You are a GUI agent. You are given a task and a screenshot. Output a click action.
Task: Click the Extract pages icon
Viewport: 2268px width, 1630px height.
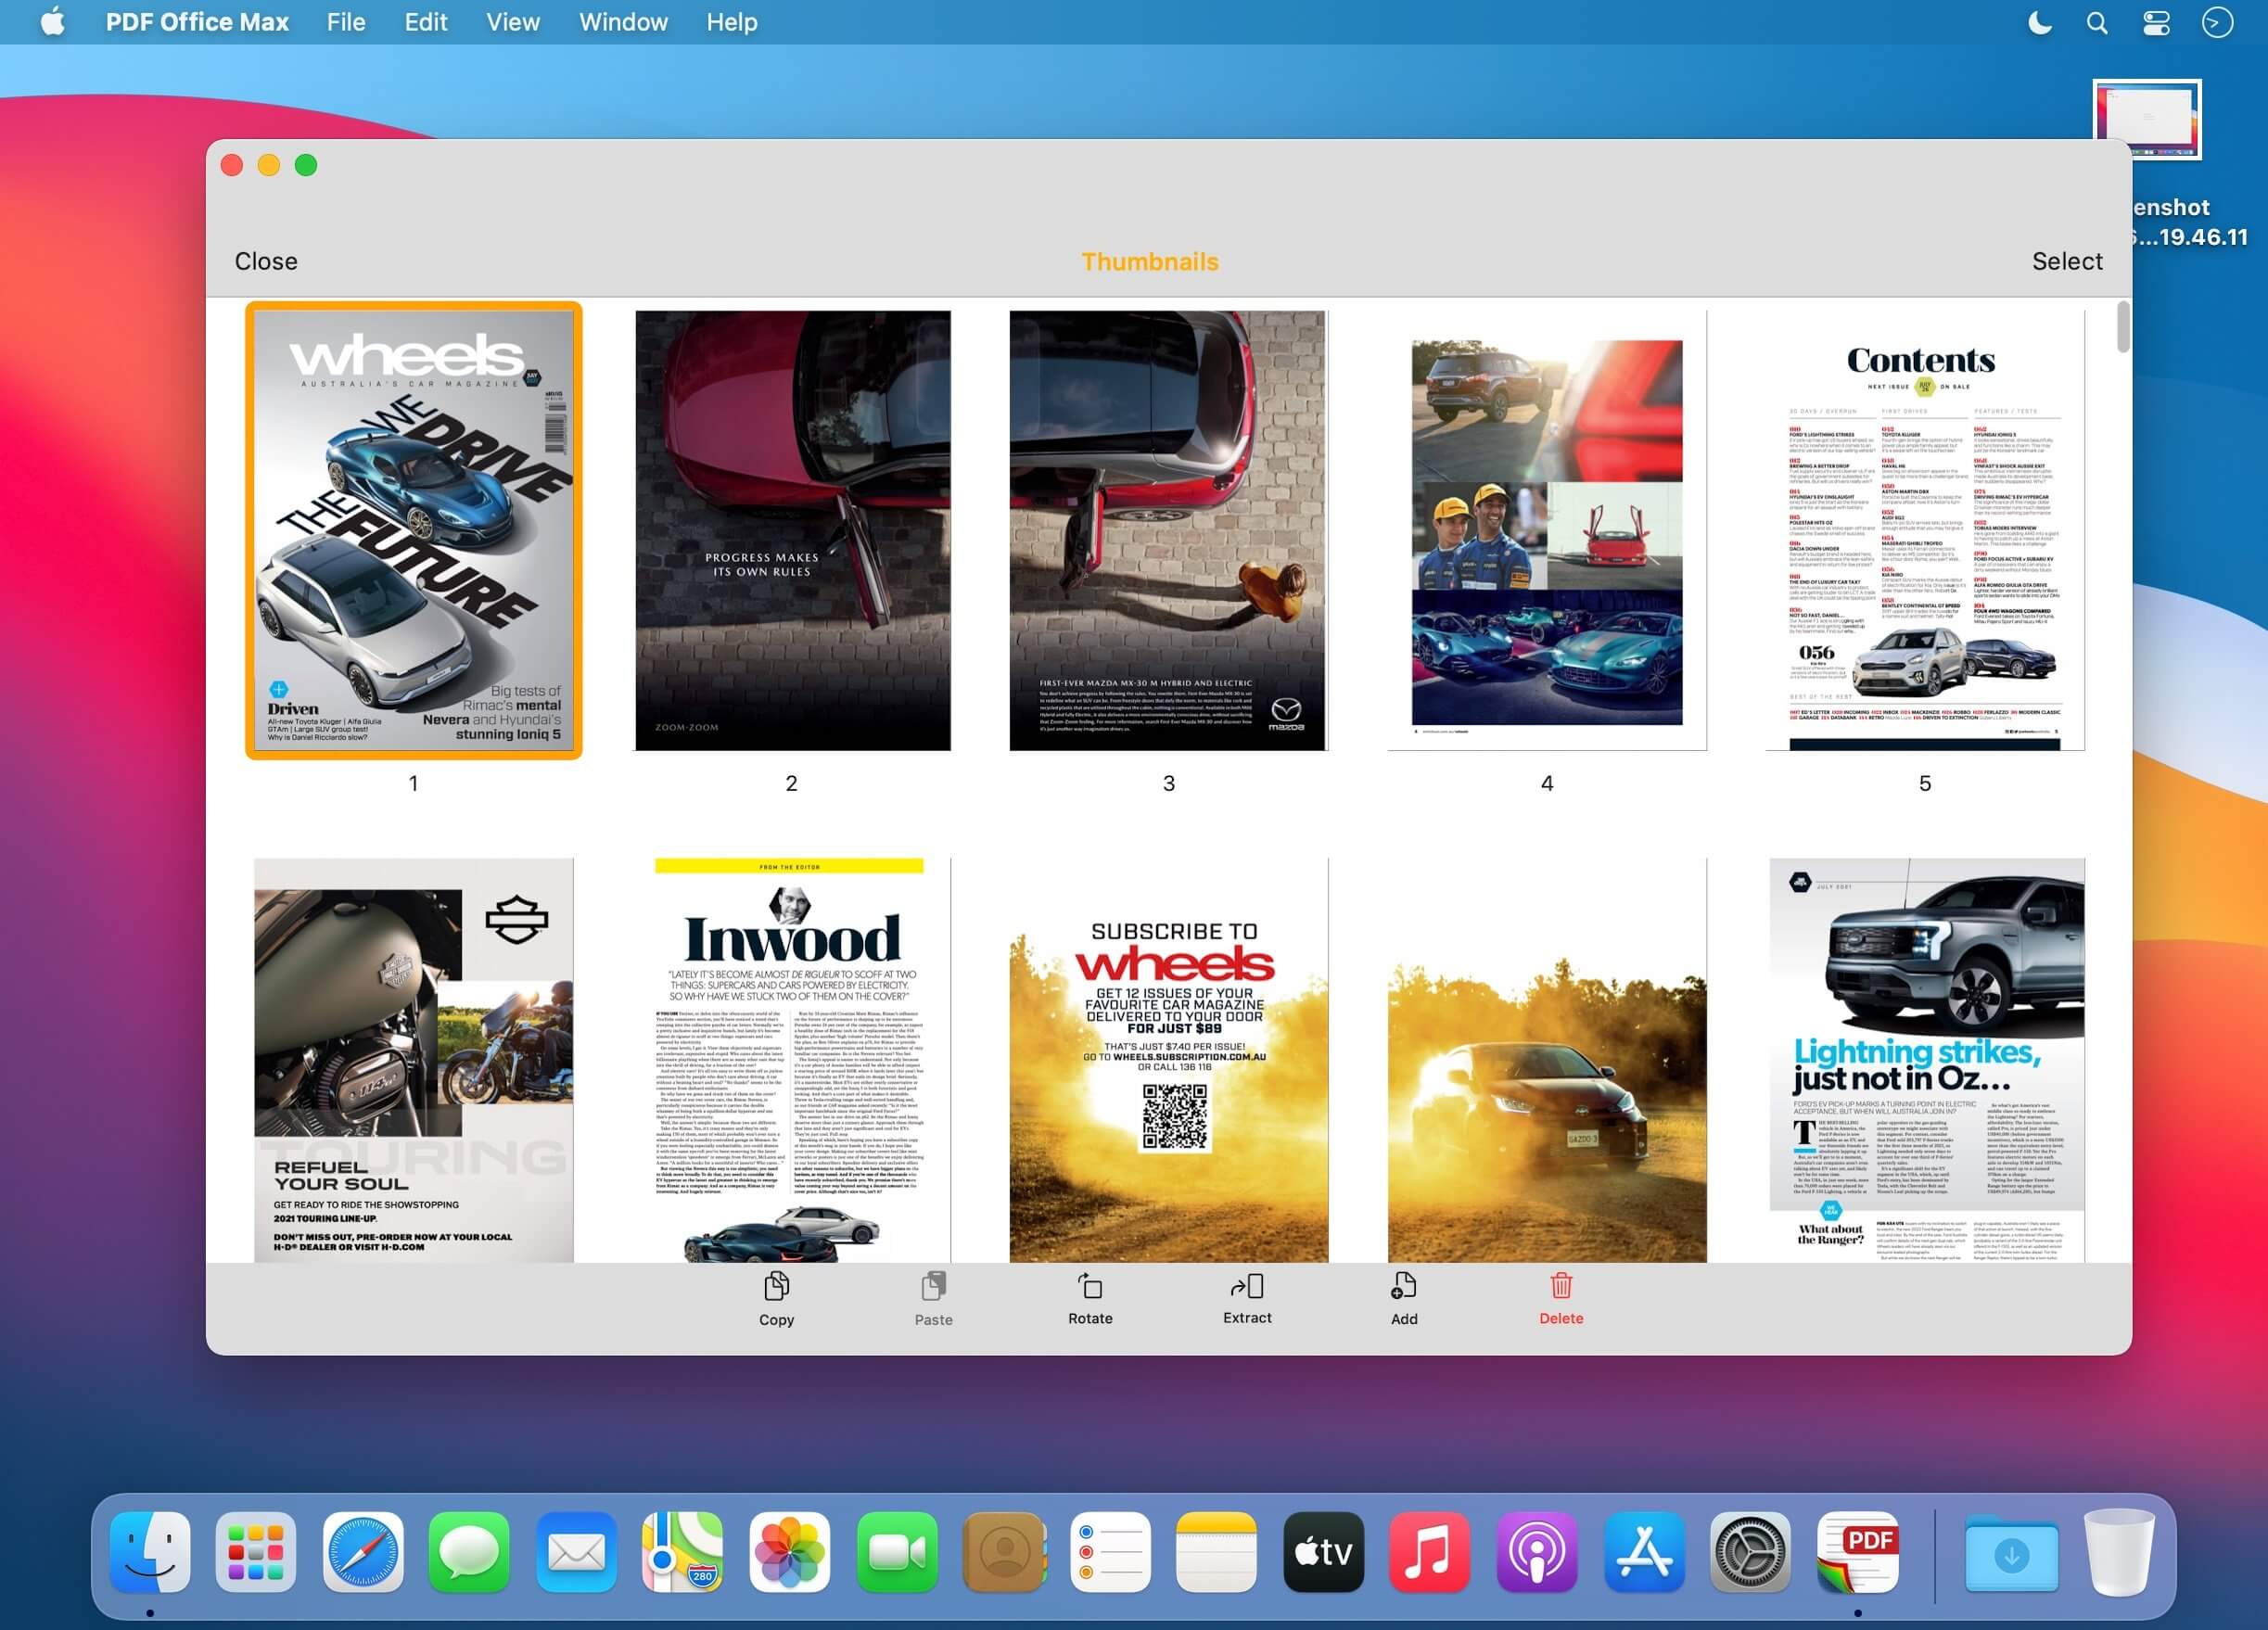click(x=1247, y=1287)
